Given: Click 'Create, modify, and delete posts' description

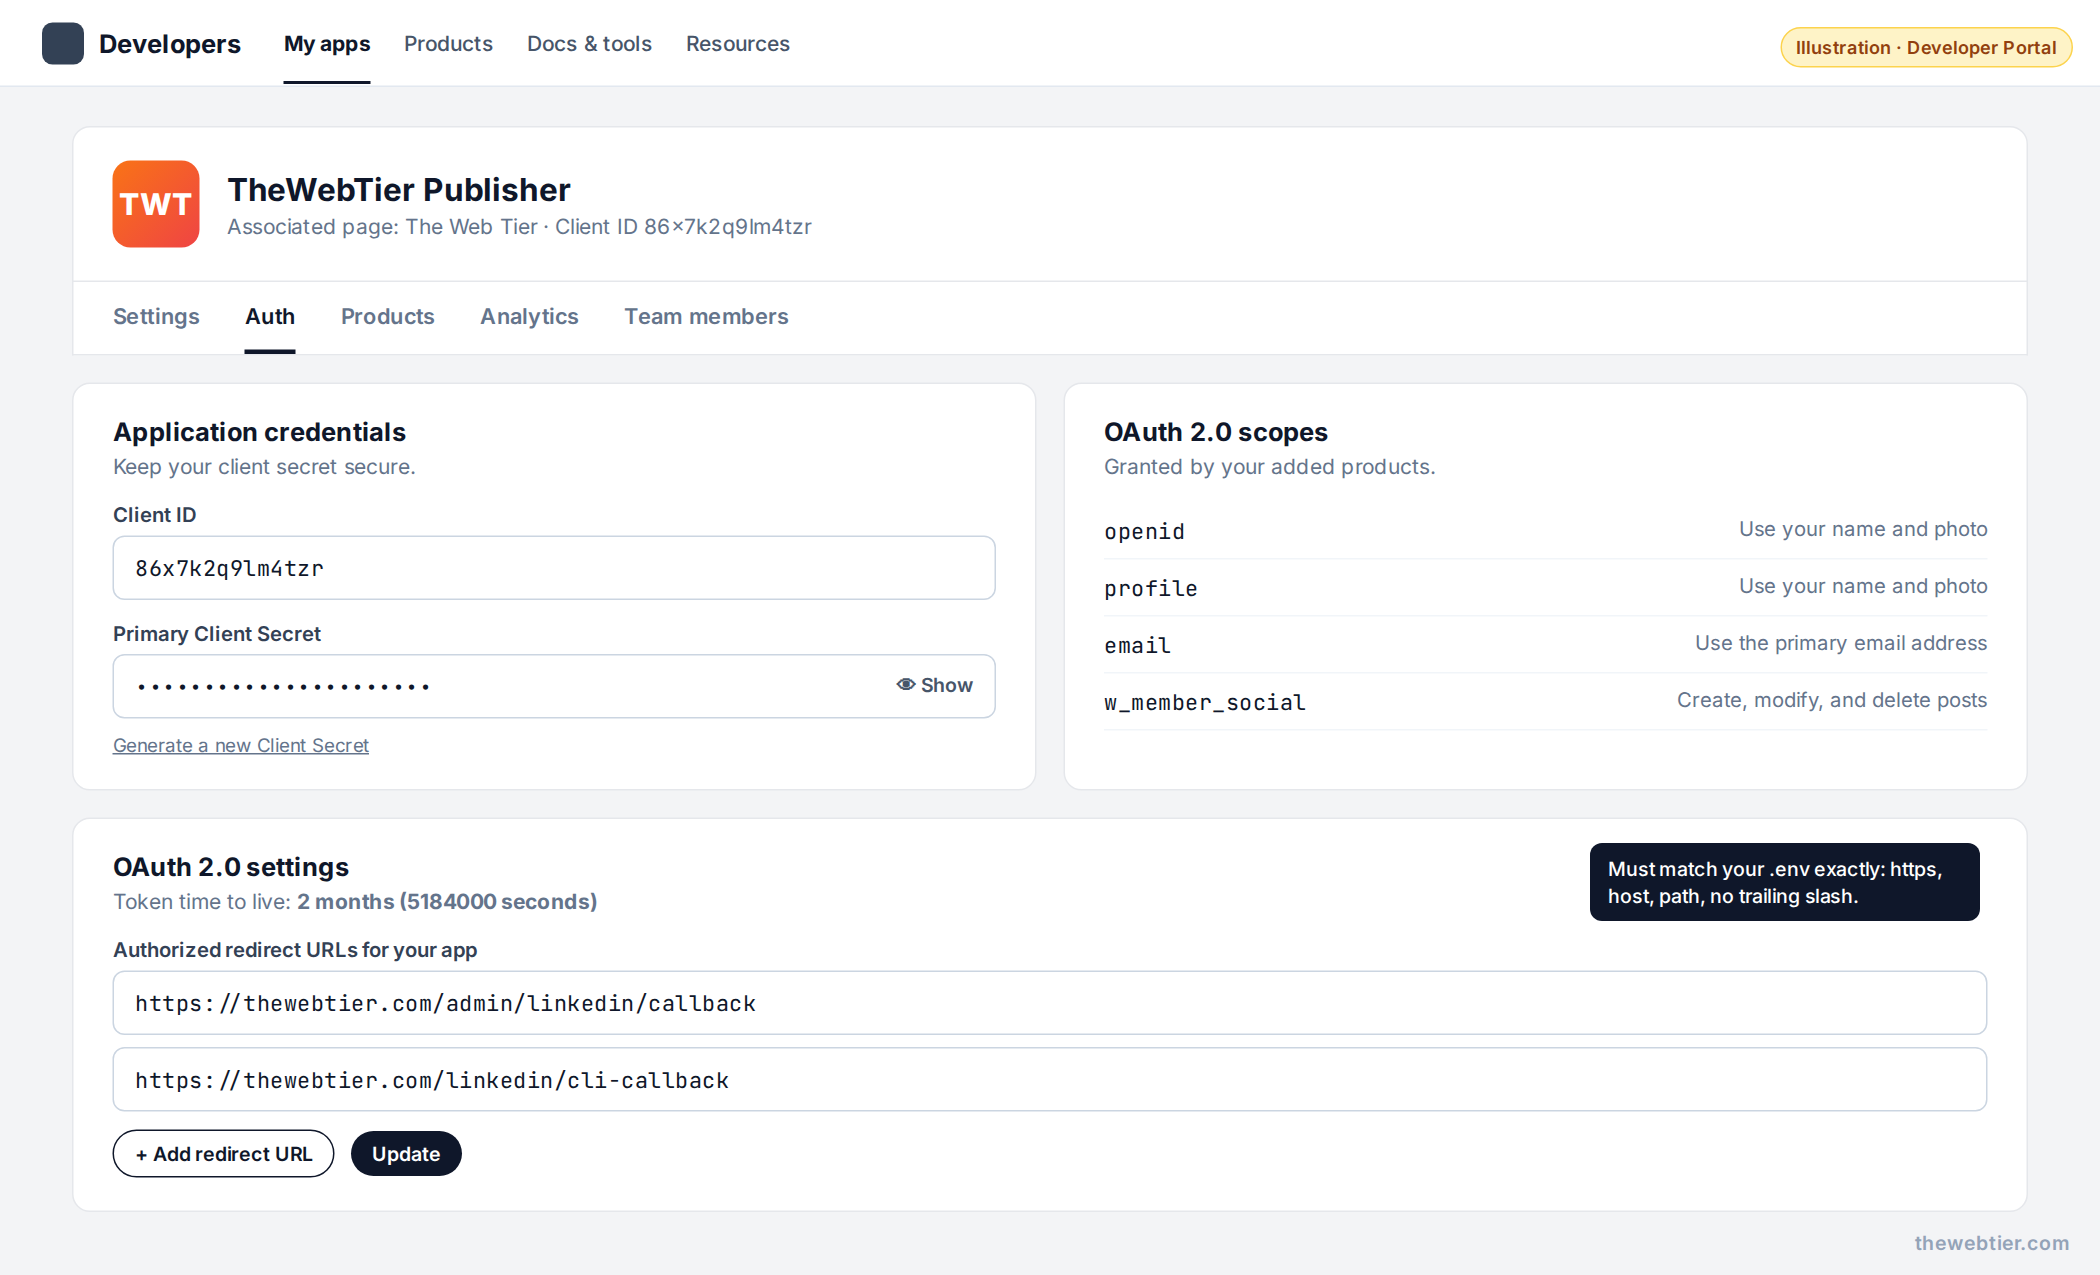Looking at the screenshot, I should click(x=1832, y=700).
